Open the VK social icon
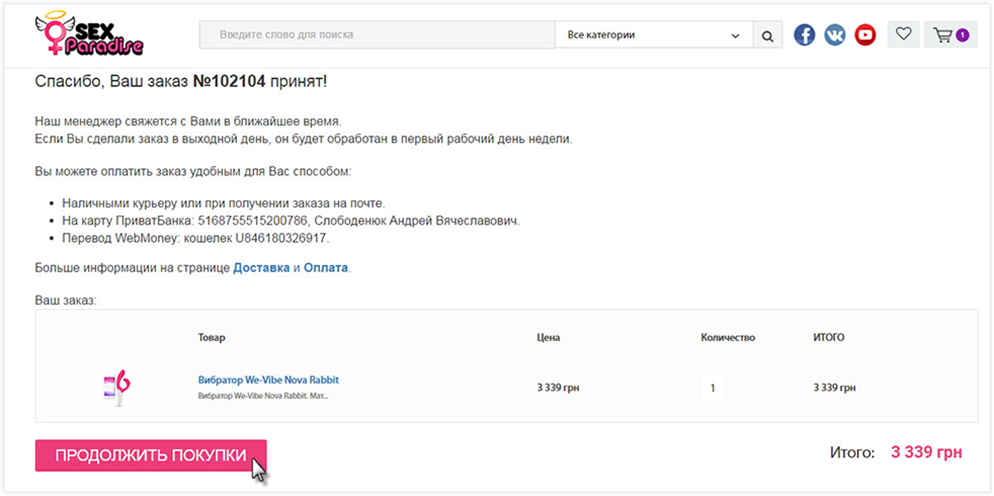994x496 pixels. pyautogui.click(x=835, y=35)
